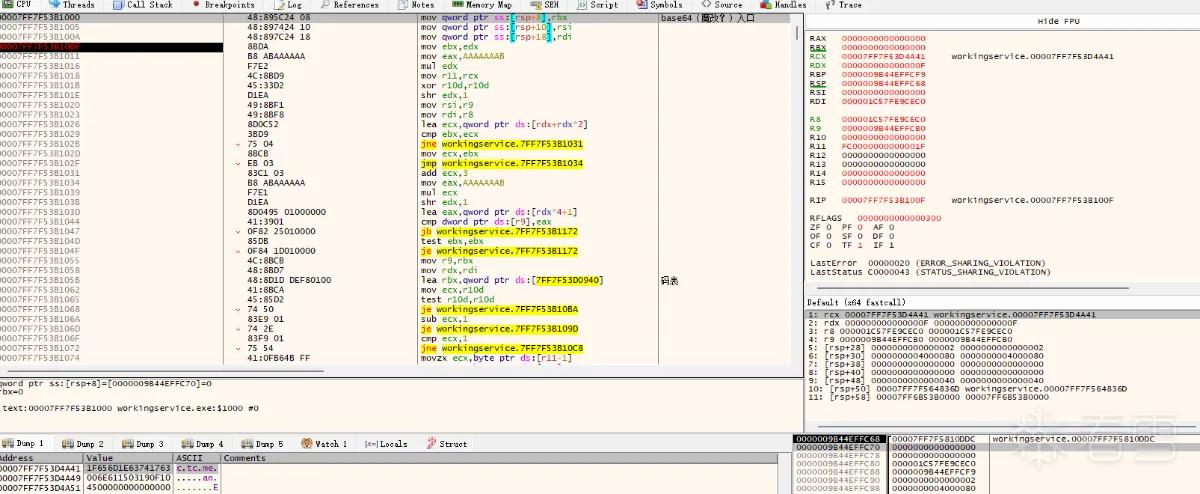Switch to the Notes tab
This screenshot has height=494, width=1200.
416,5
